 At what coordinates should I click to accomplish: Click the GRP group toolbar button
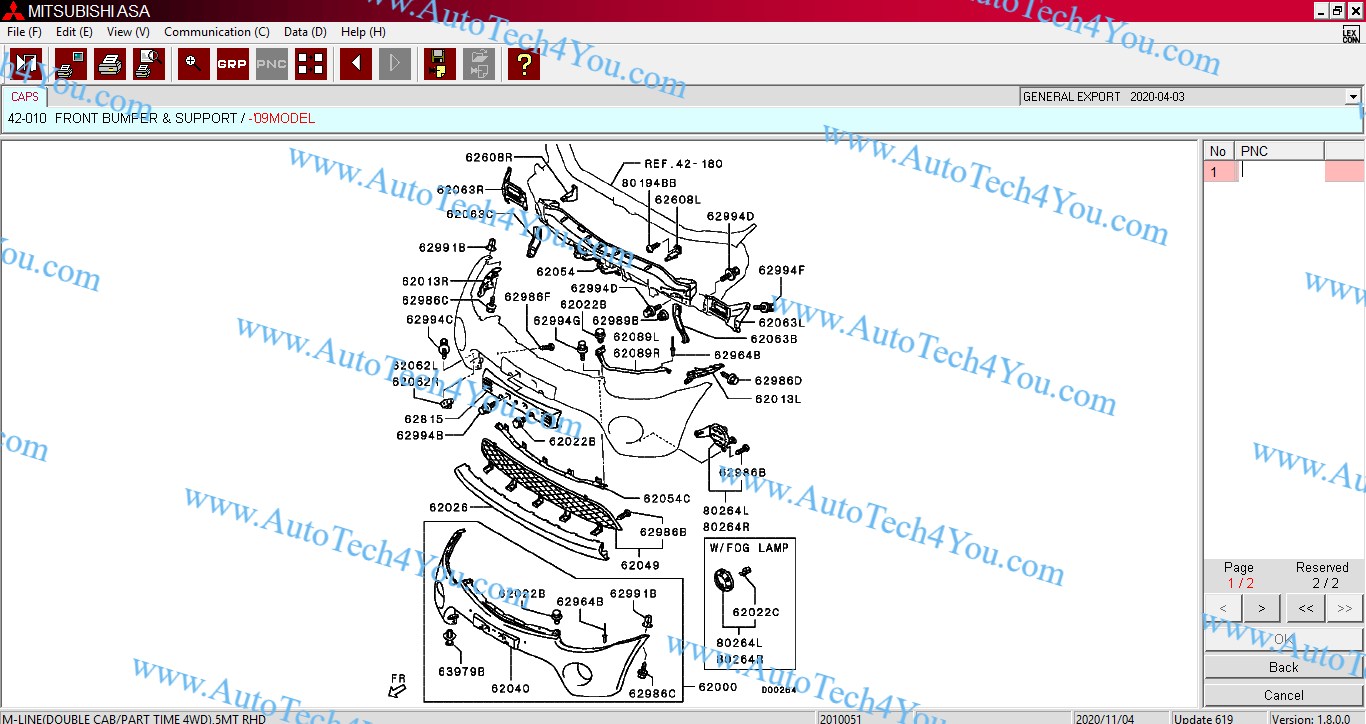point(232,64)
